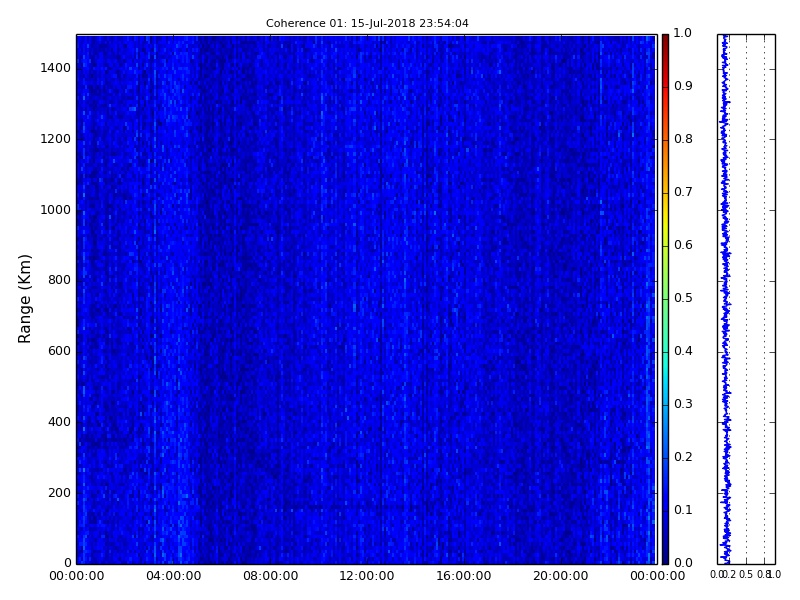800x600 pixels.
Task: Click the colorbar label 1.0
Action: [x=683, y=33]
